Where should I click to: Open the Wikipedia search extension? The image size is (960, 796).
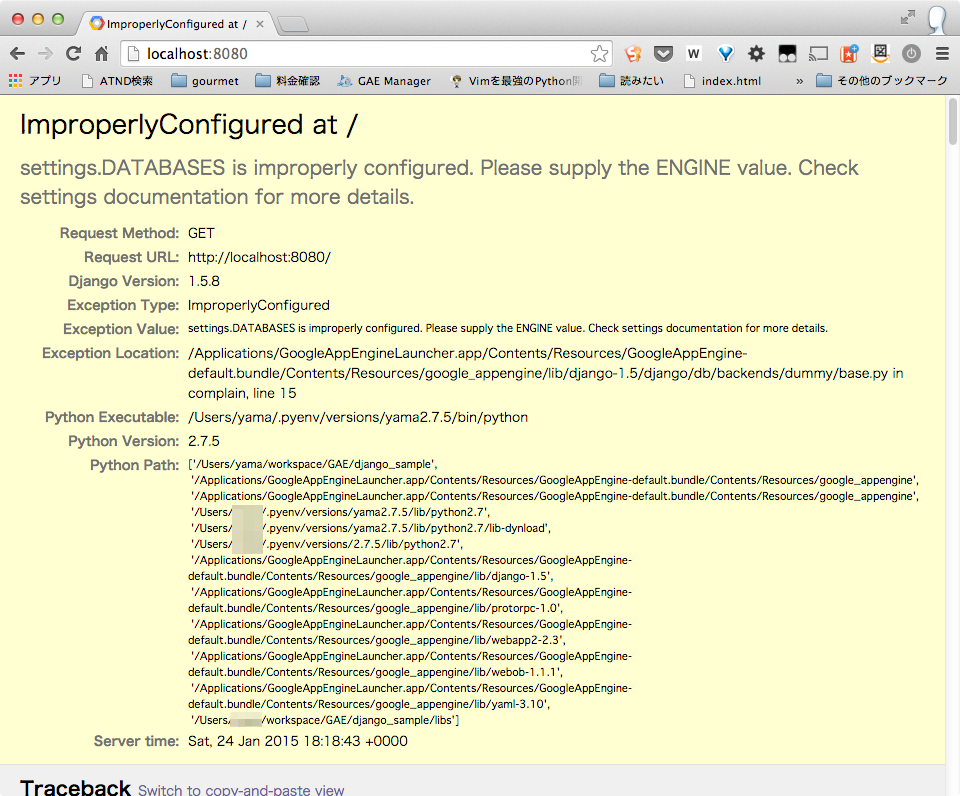693,53
